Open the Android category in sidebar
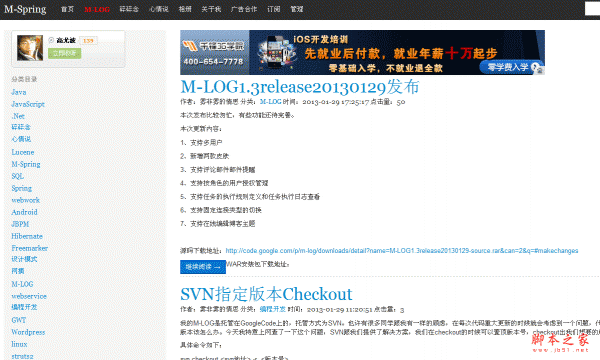The height and width of the screenshot is (360, 600). click(24, 212)
